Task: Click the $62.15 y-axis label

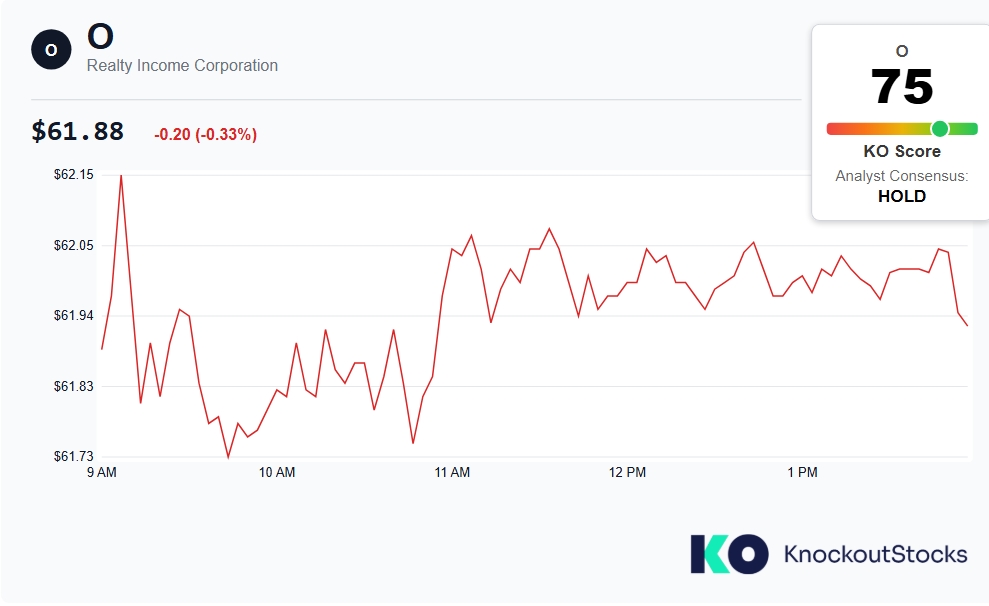Action: pyautogui.click(x=74, y=175)
